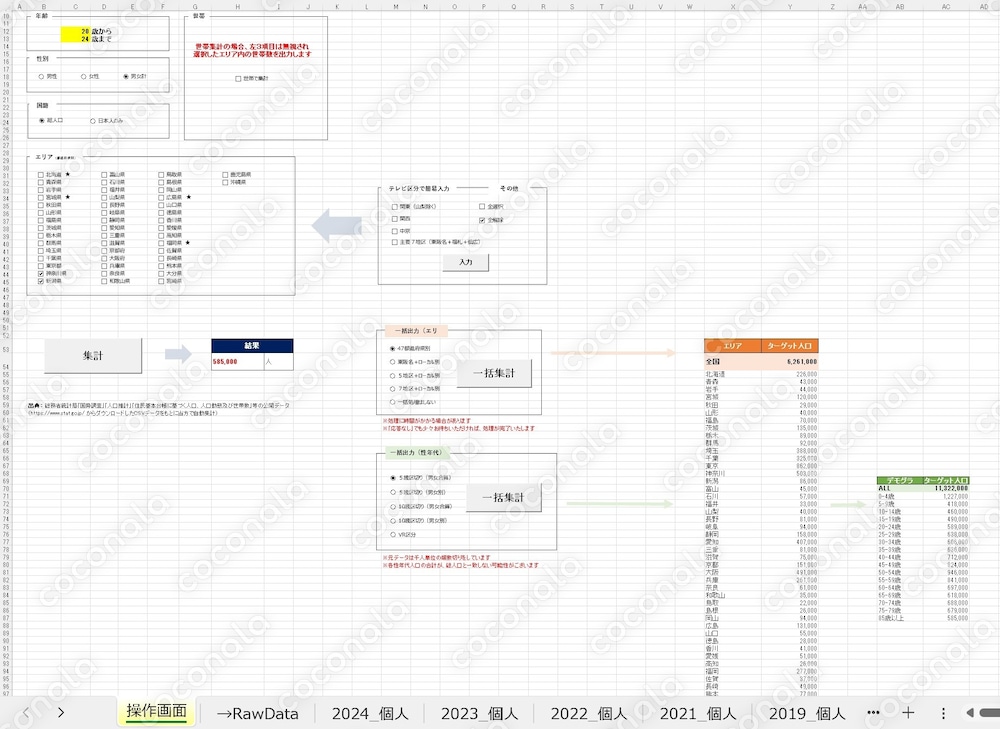Select the 2022_個人 sheet tab
1000x729 pixels.
589,713
